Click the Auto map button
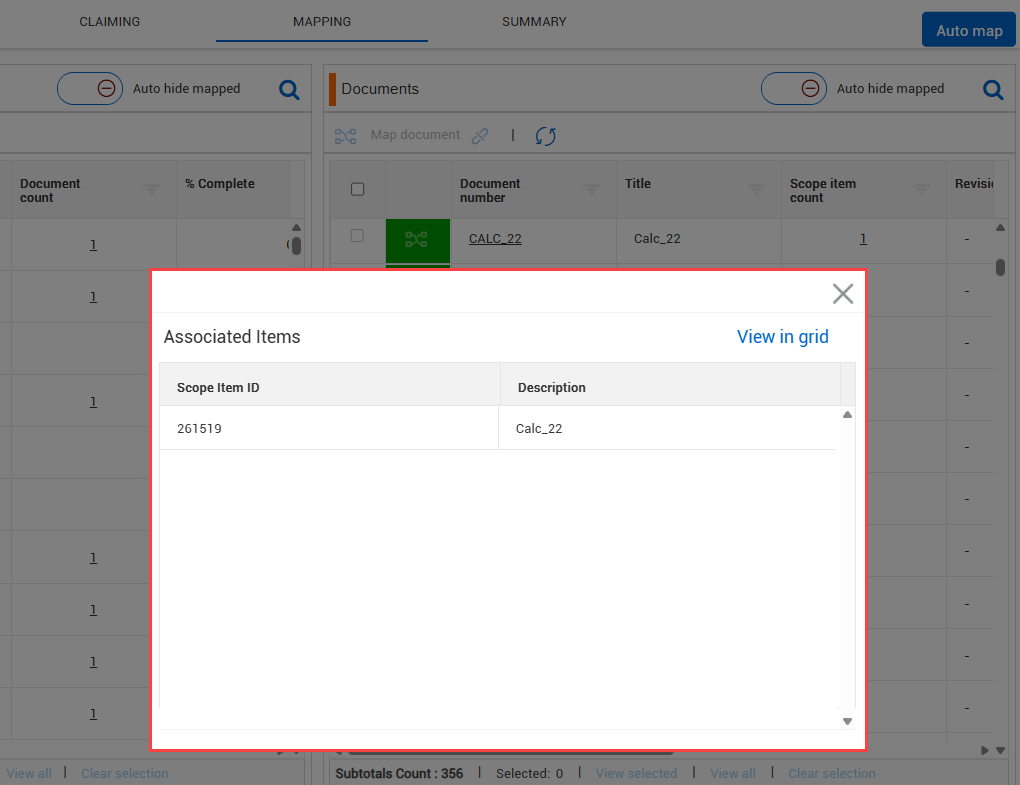The height and width of the screenshot is (785, 1020). [x=968, y=30]
